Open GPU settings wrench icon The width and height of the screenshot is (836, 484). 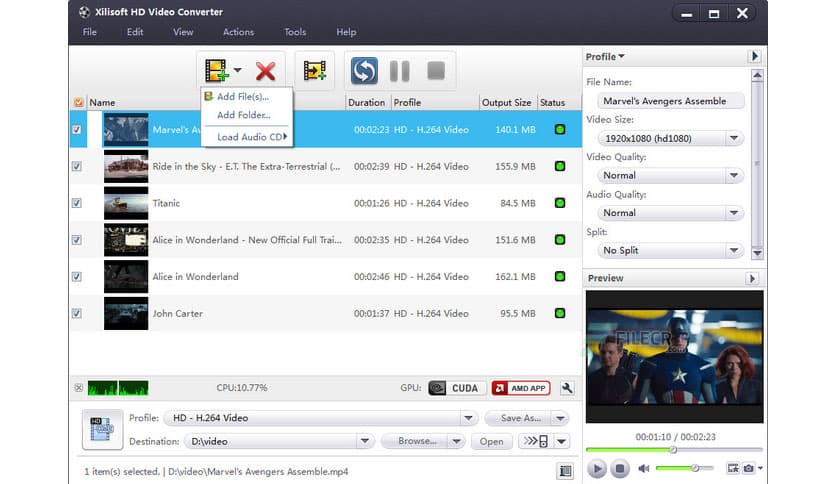click(x=567, y=388)
